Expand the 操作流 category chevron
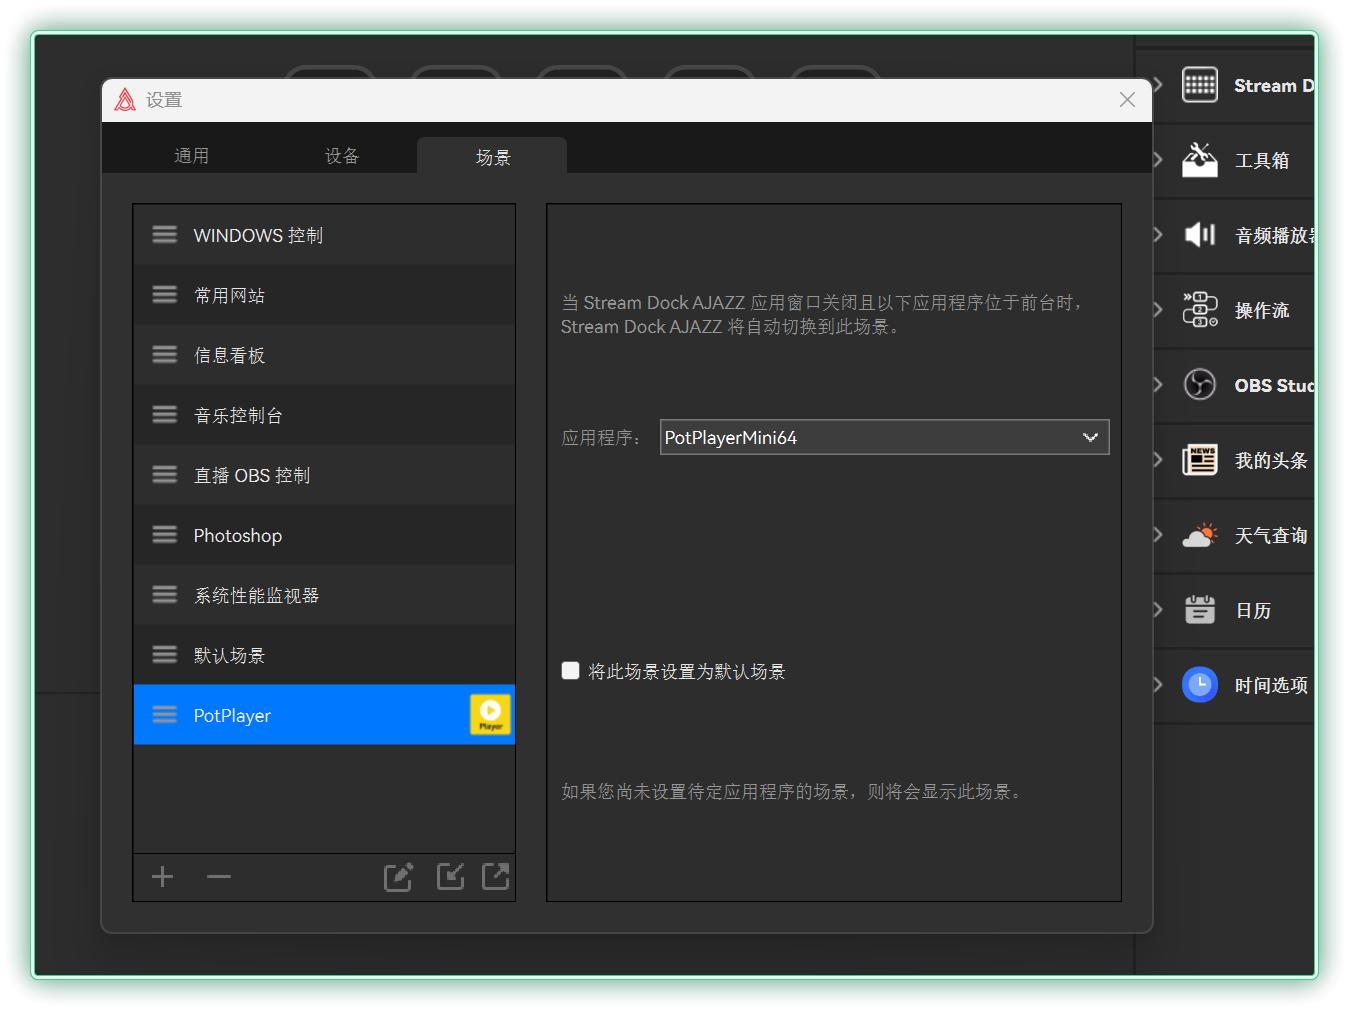 pyautogui.click(x=1158, y=310)
